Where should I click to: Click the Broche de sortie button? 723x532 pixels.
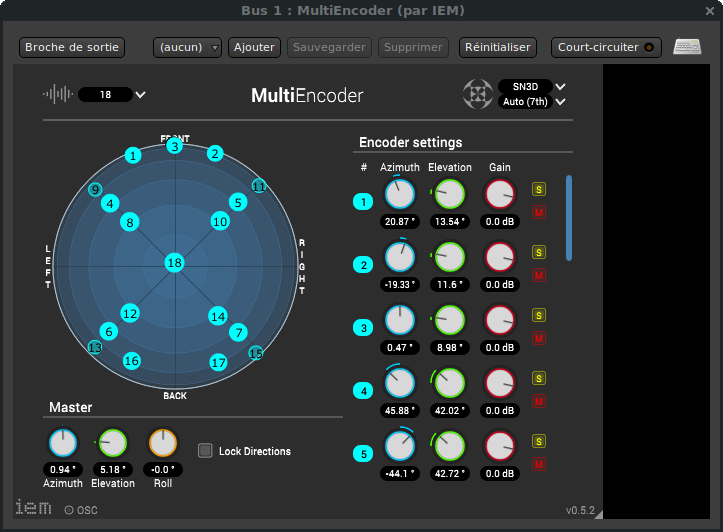point(72,47)
